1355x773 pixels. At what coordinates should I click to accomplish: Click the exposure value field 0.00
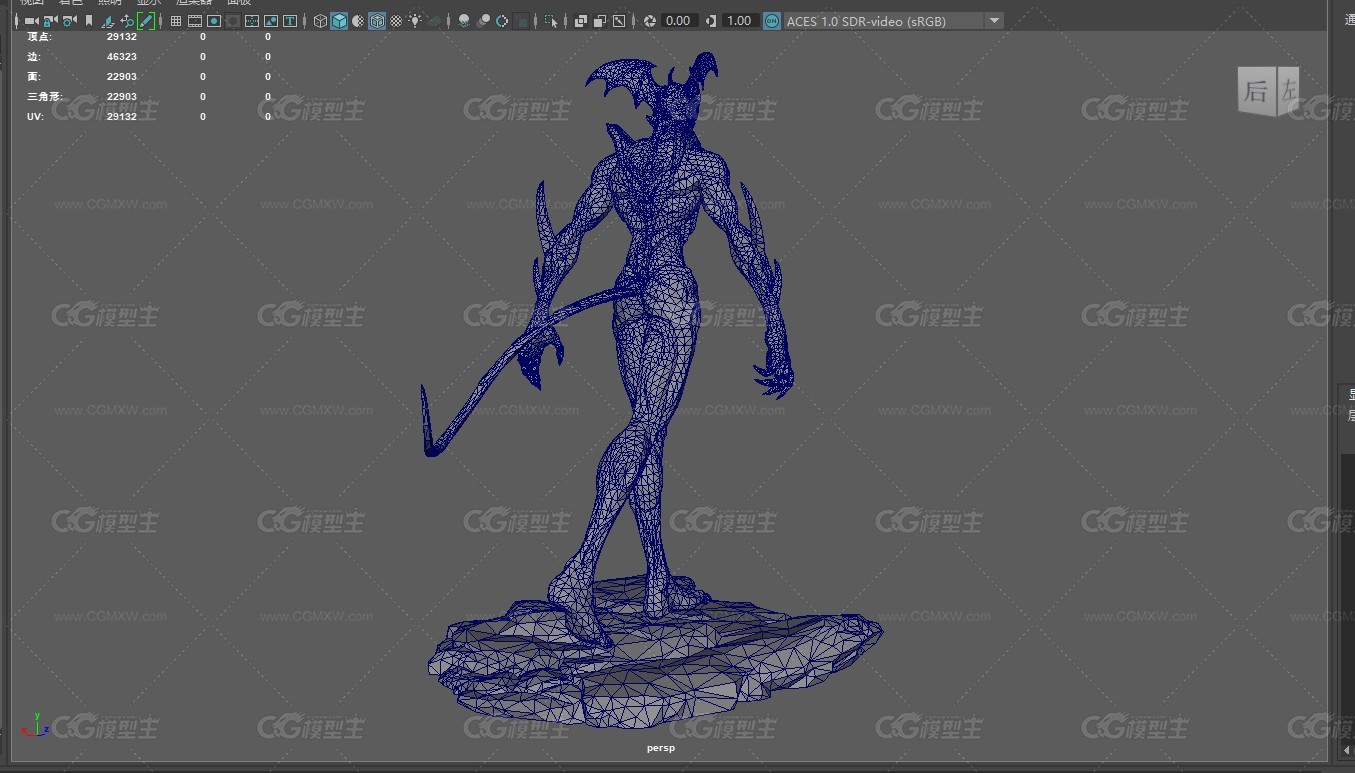pos(678,21)
